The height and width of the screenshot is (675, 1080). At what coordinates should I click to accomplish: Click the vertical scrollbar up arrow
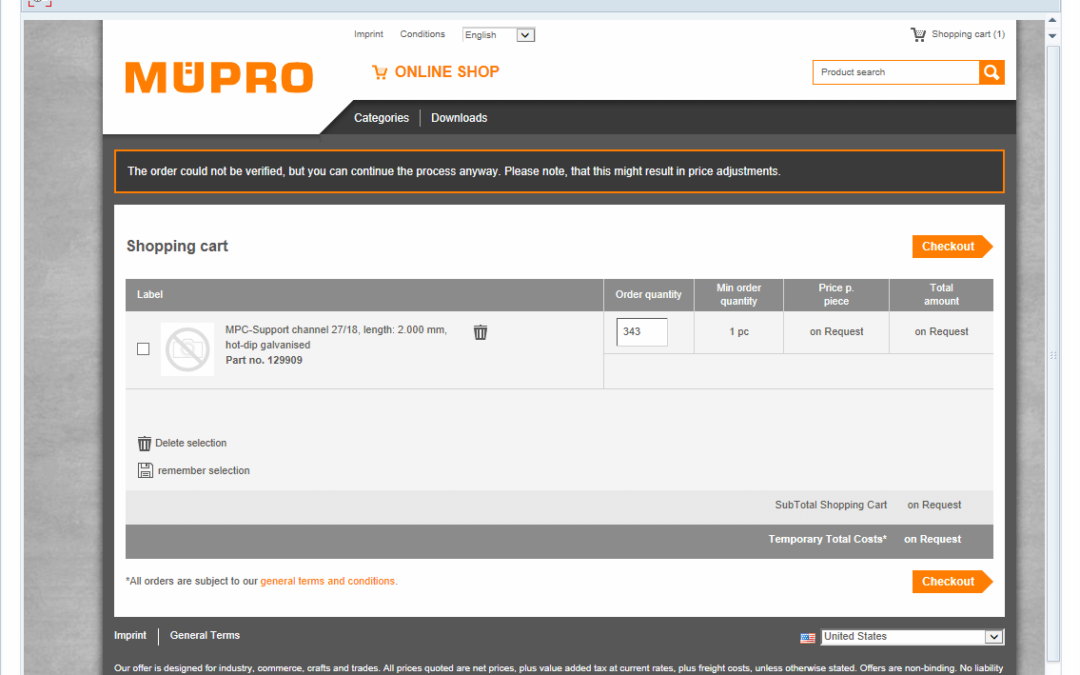pyautogui.click(x=1052, y=21)
